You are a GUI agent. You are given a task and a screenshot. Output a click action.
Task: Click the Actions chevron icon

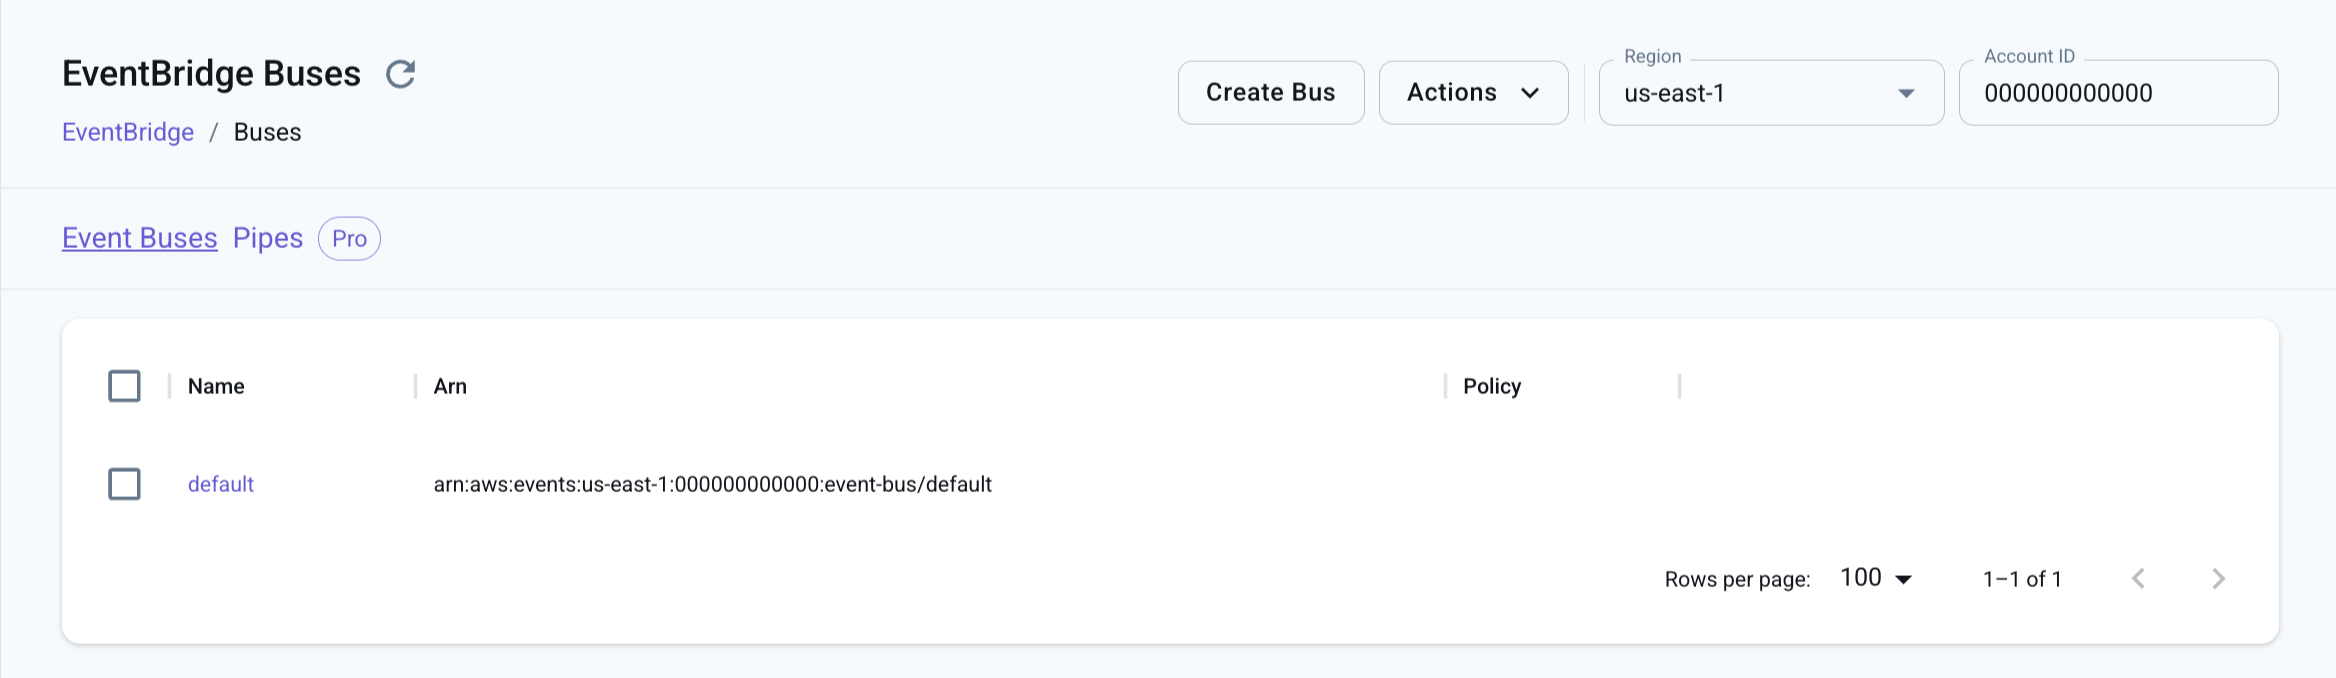coord(1530,93)
